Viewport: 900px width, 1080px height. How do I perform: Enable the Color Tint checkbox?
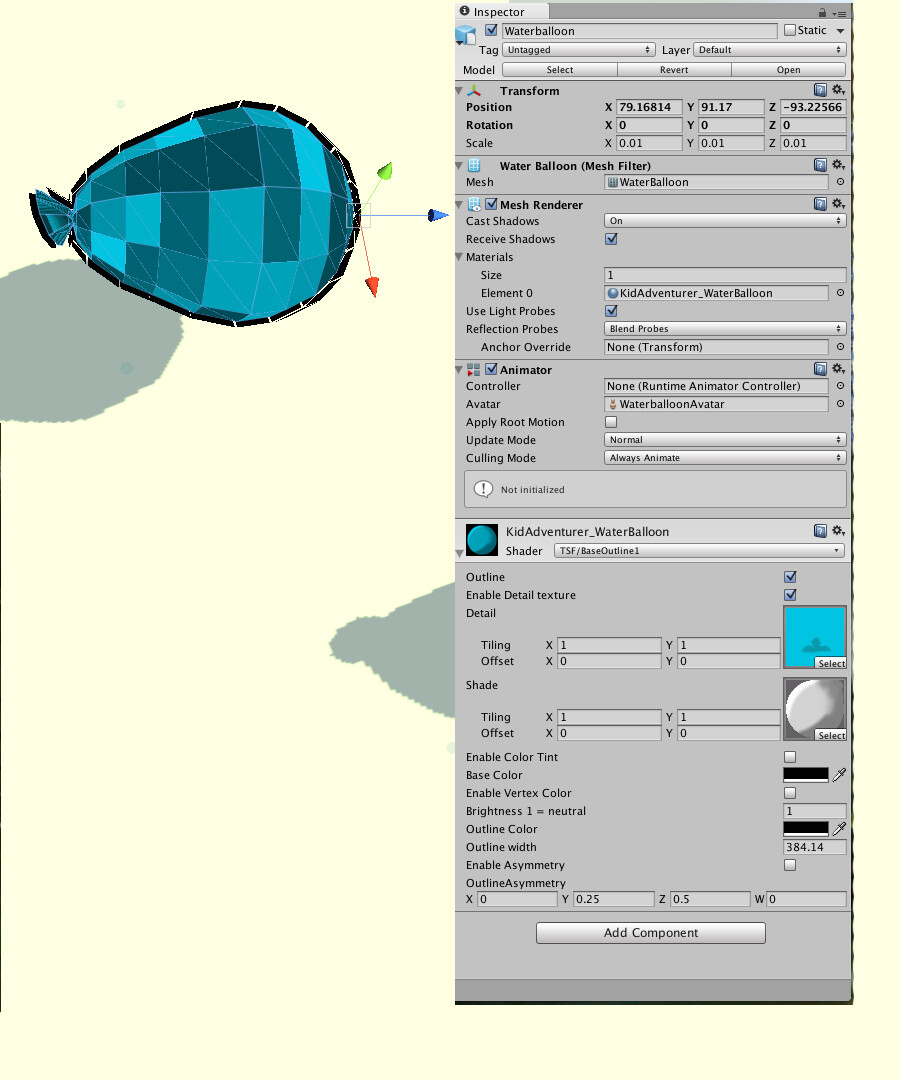coord(790,757)
